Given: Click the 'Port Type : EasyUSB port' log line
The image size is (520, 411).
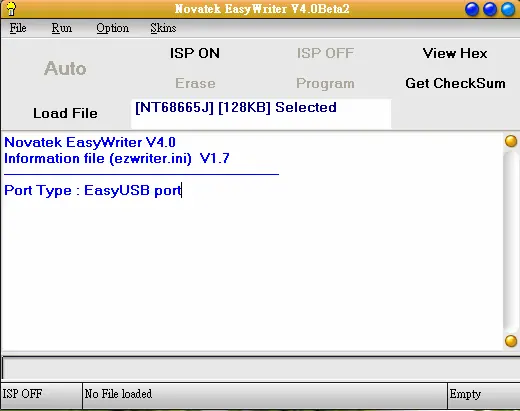Looking at the screenshot, I should click(x=93, y=191).
